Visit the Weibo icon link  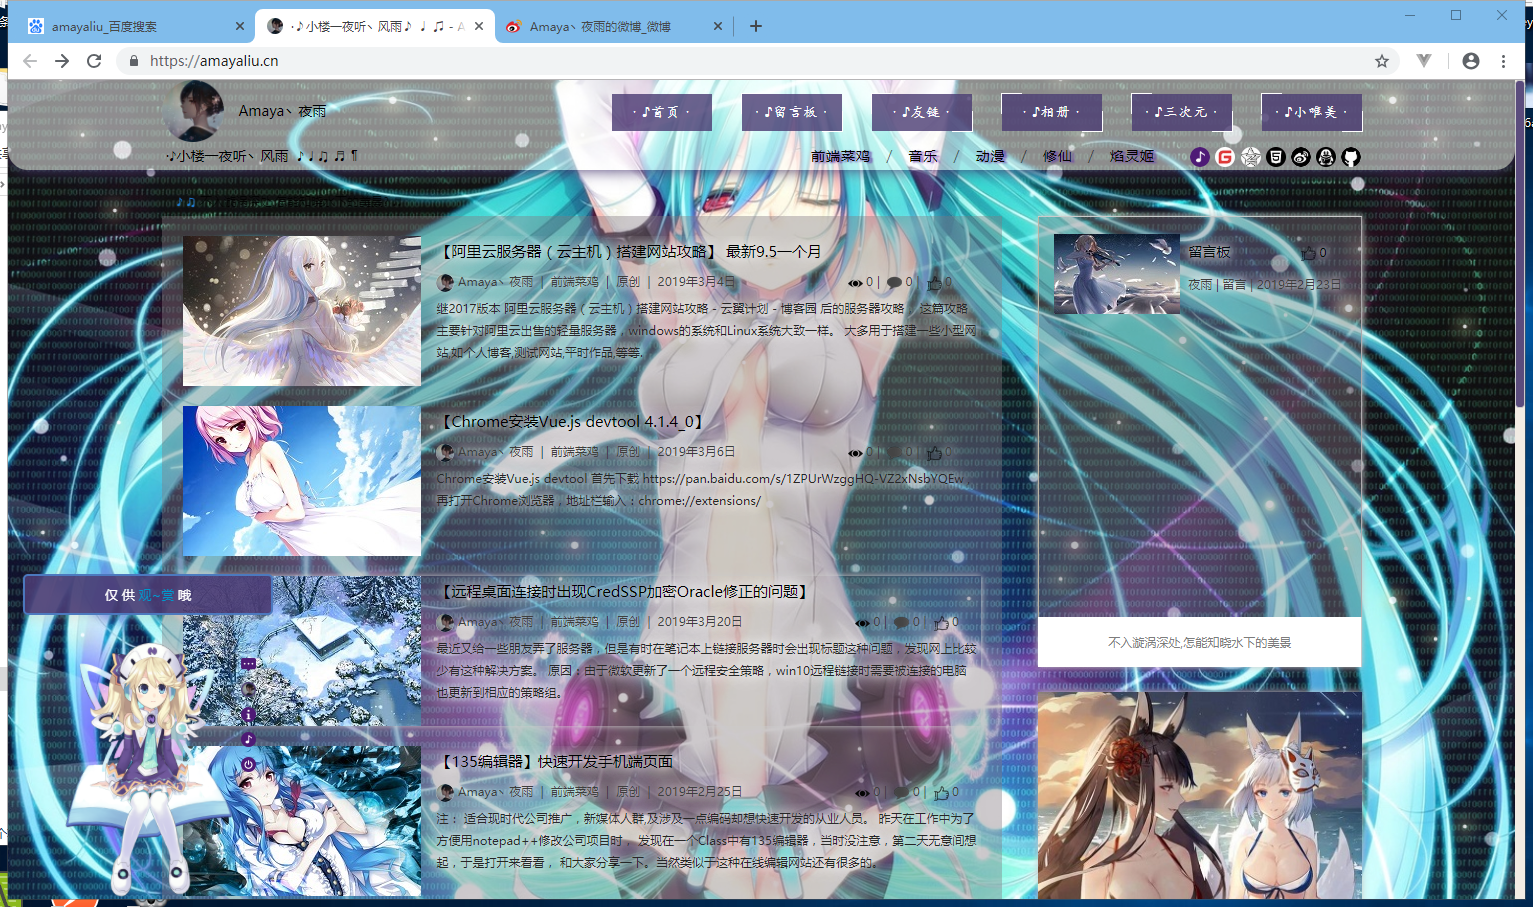pyautogui.click(x=1301, y=157)
